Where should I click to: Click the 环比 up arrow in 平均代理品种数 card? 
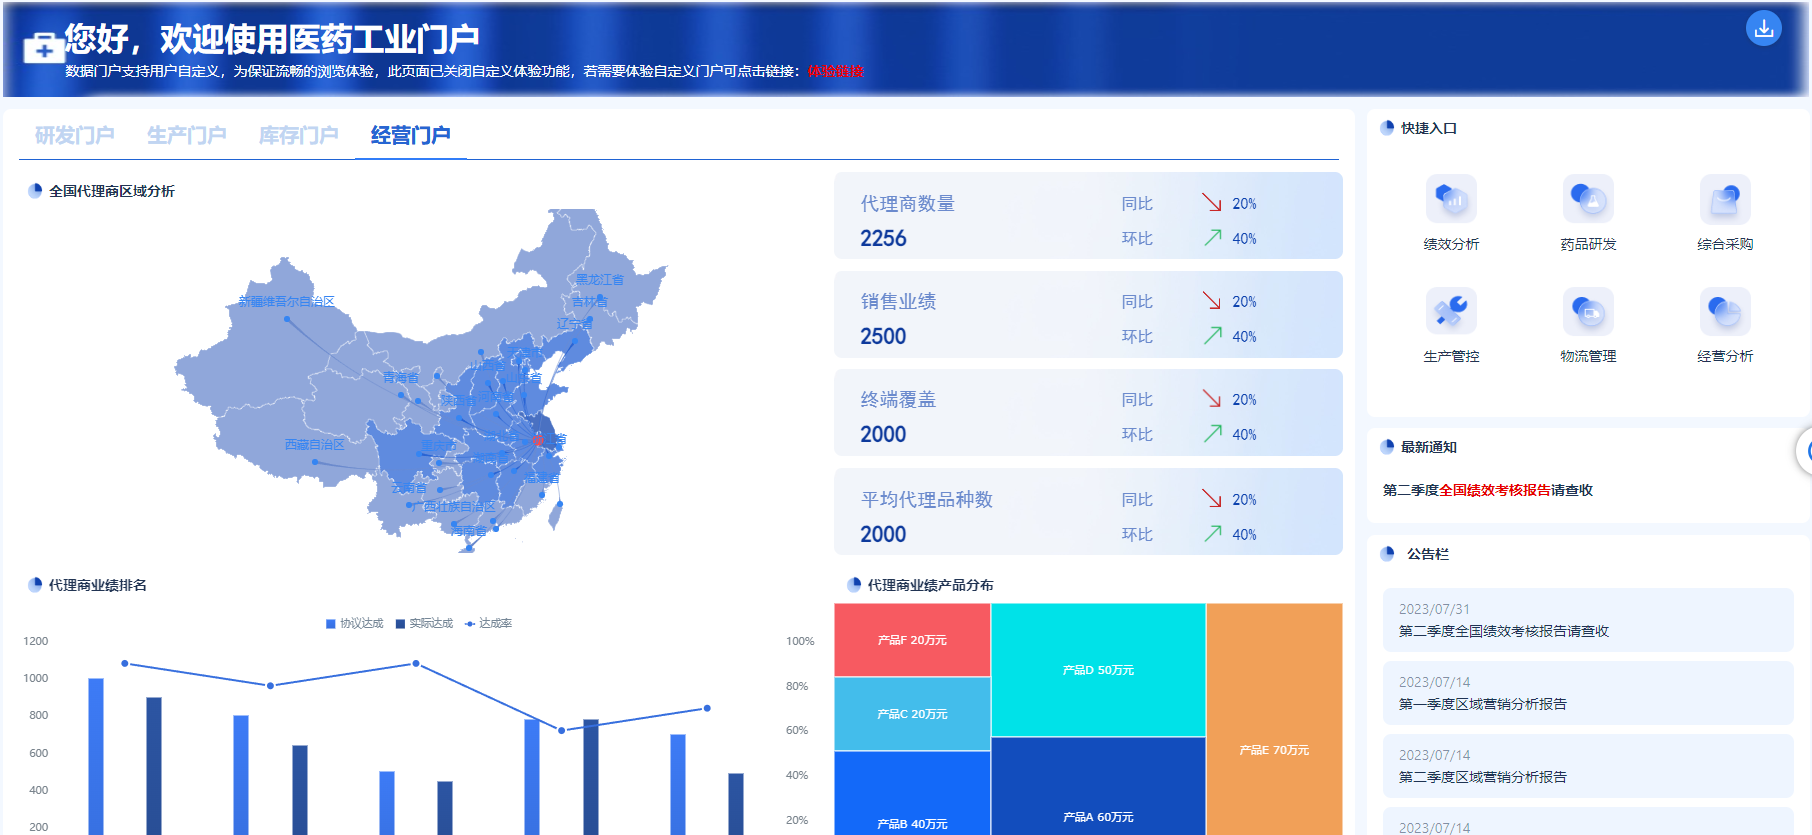click(x=1212, y=534)
